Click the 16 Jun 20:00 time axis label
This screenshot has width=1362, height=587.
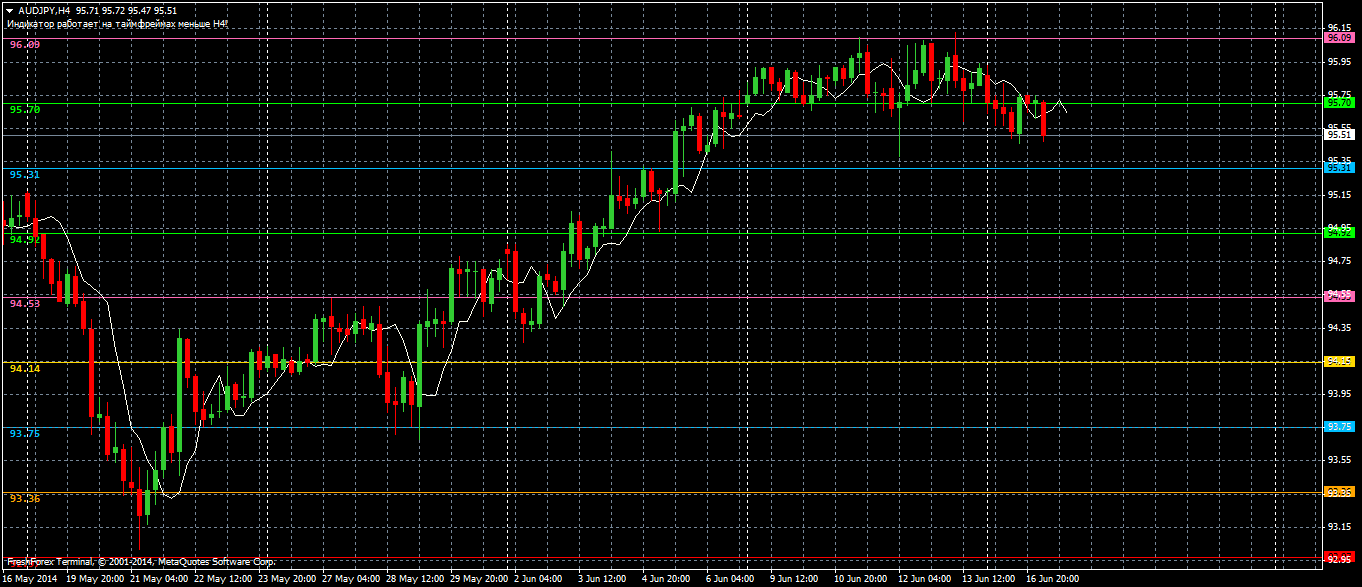click(1055, 579)
